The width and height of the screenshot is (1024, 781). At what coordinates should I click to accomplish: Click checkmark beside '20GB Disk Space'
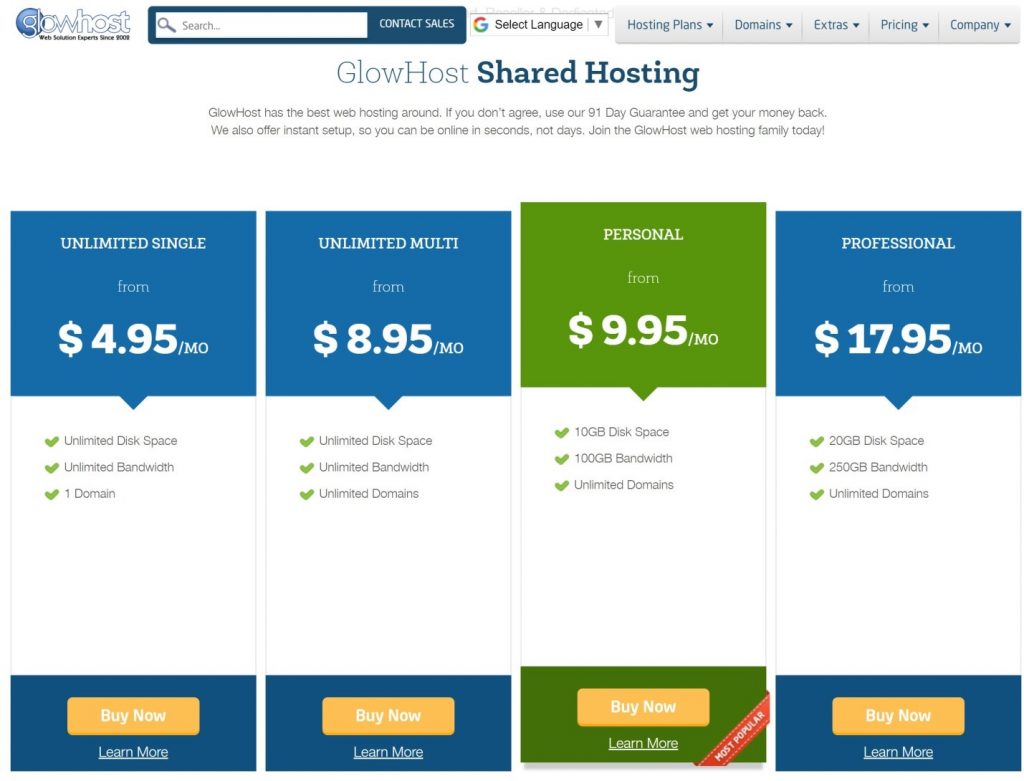click(x=816, y=441)
